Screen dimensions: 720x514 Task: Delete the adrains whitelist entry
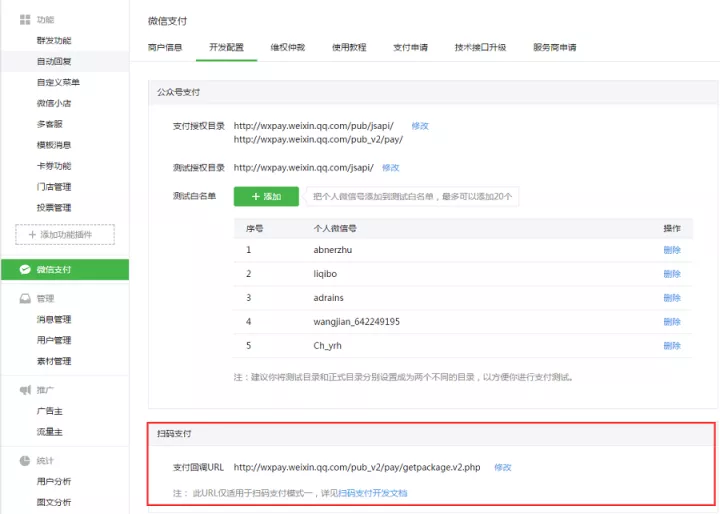pyautogui.click(x=672, y=298)
